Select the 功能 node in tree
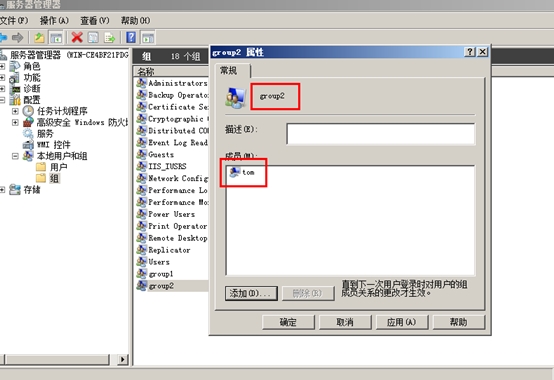 [32, 77]
